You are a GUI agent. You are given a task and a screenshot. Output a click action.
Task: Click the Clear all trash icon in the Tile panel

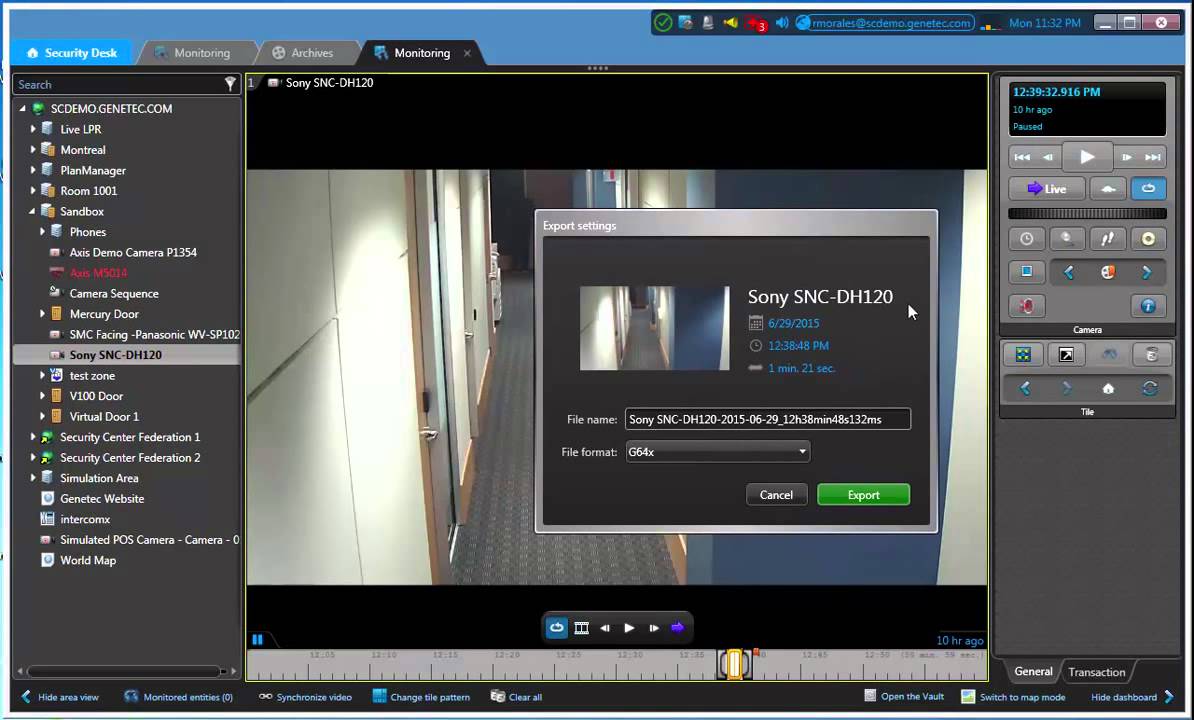pyautogui.click(x=1151, y=354)
